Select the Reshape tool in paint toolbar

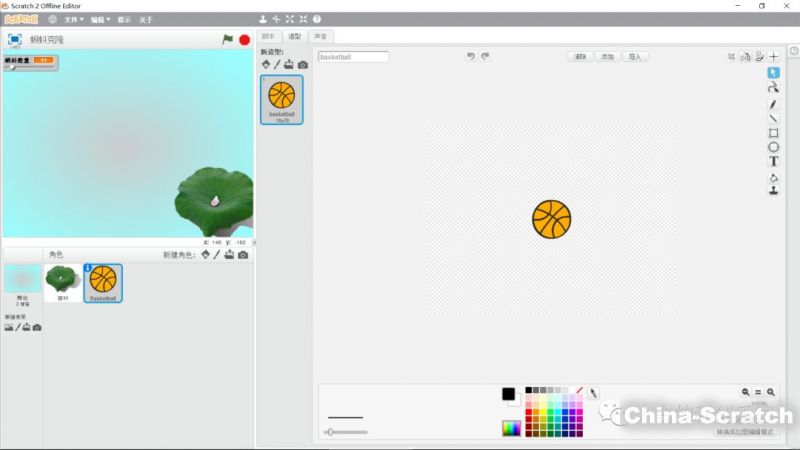tap(773, 88)
